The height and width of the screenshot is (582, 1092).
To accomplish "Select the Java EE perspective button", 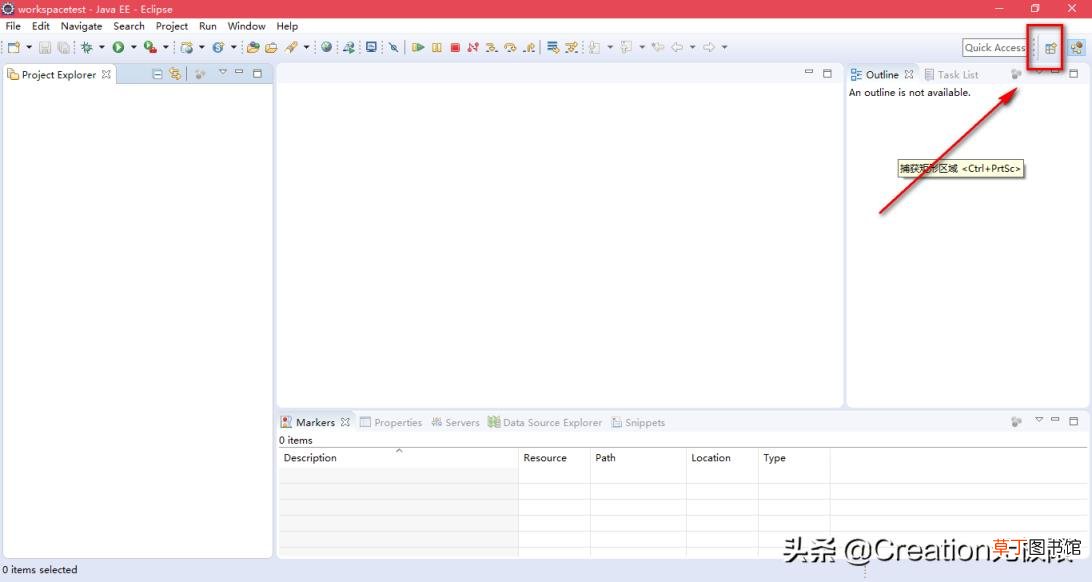I will pyautogui.click(x=1077, y=47).
